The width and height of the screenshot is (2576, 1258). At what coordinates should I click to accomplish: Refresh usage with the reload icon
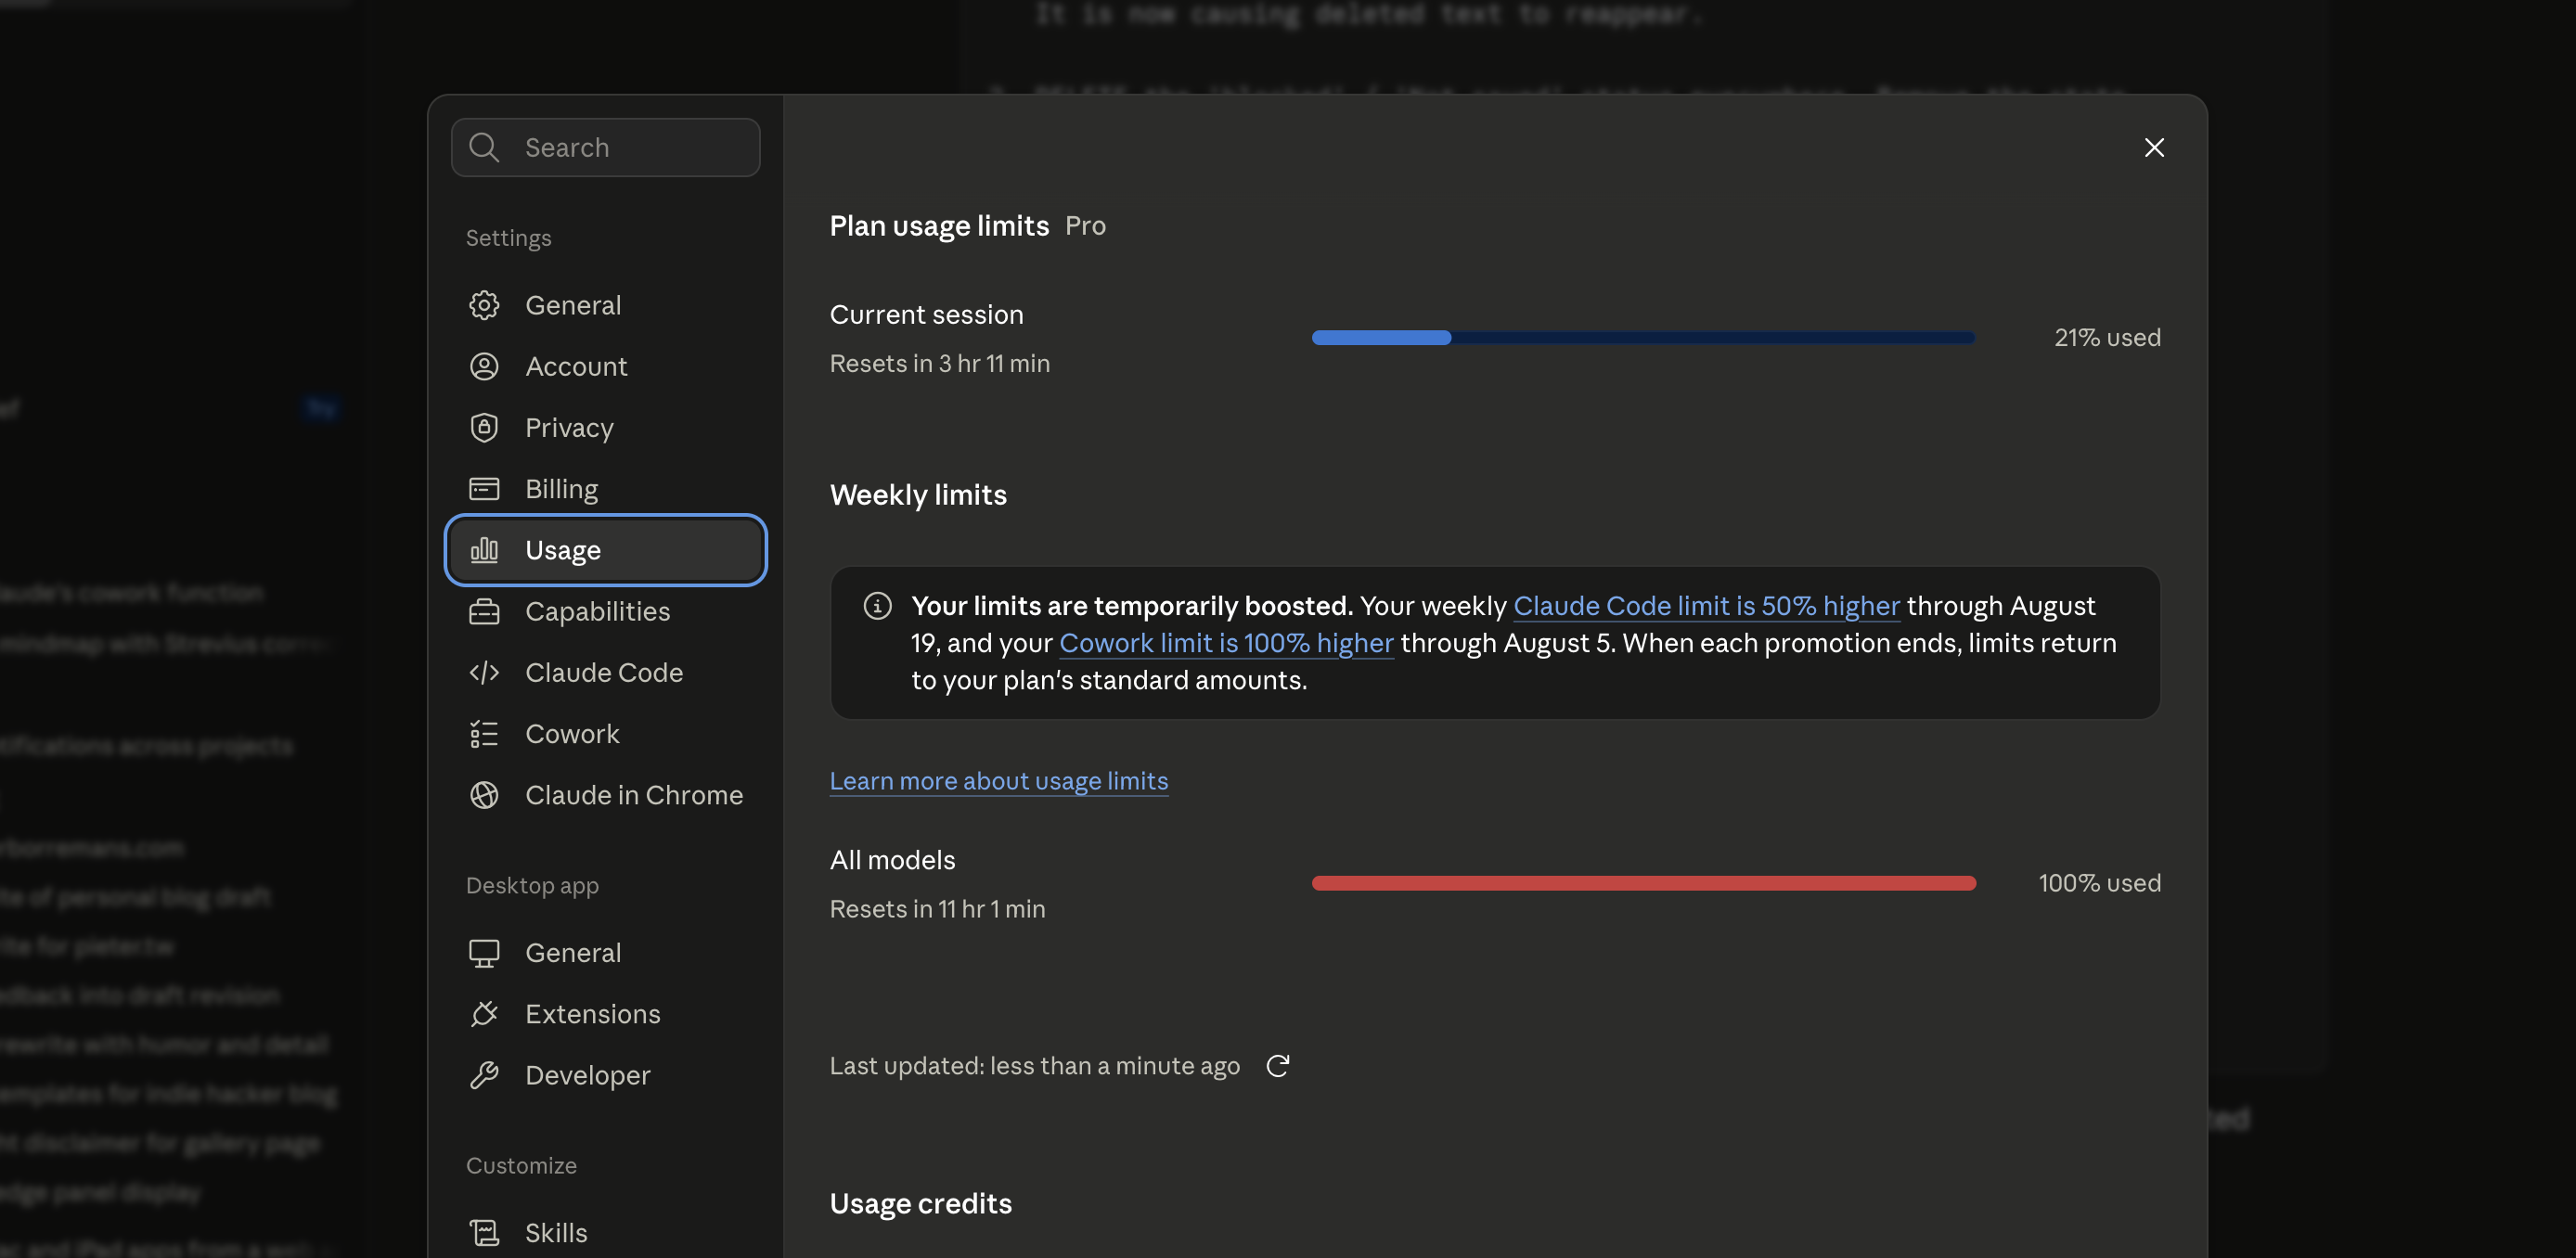click(x=1277, y=1066)
